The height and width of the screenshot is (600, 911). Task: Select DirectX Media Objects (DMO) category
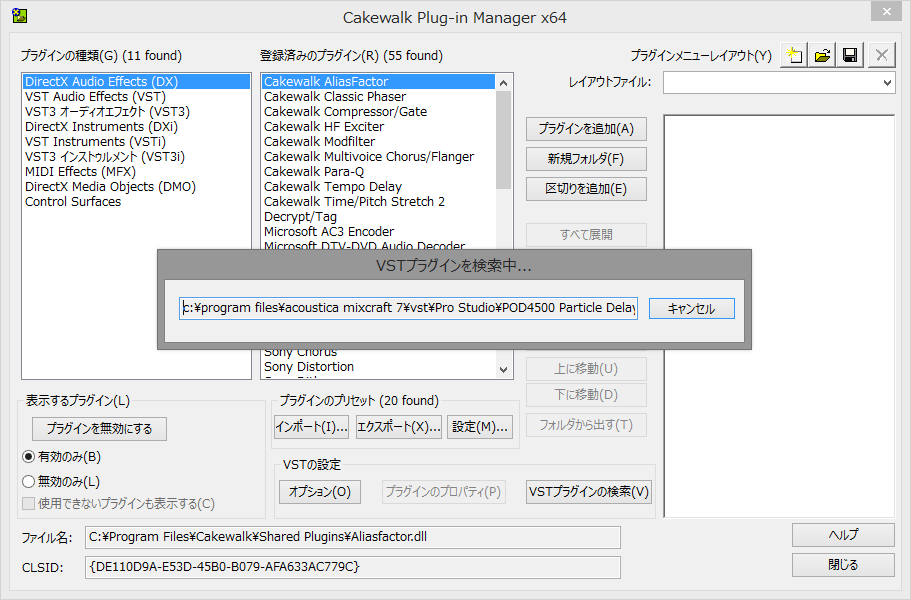pyautogui.click(x=137, y=187)
